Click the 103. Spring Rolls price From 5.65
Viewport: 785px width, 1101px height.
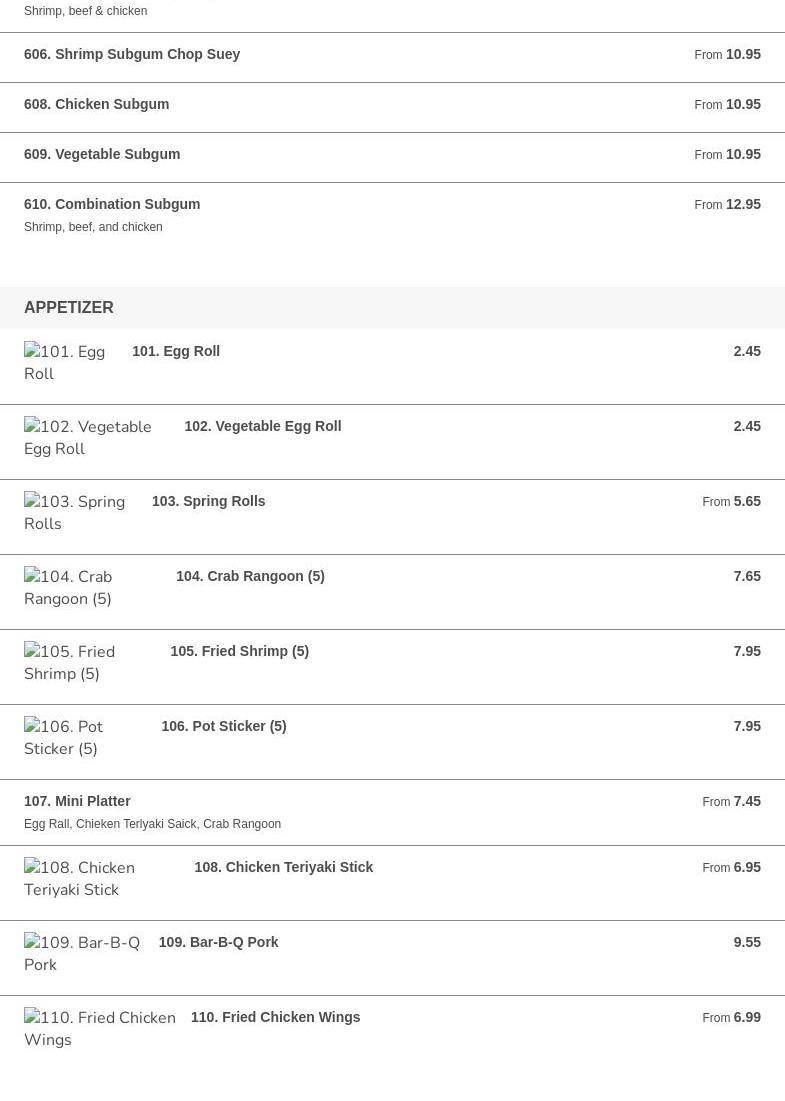731,501
